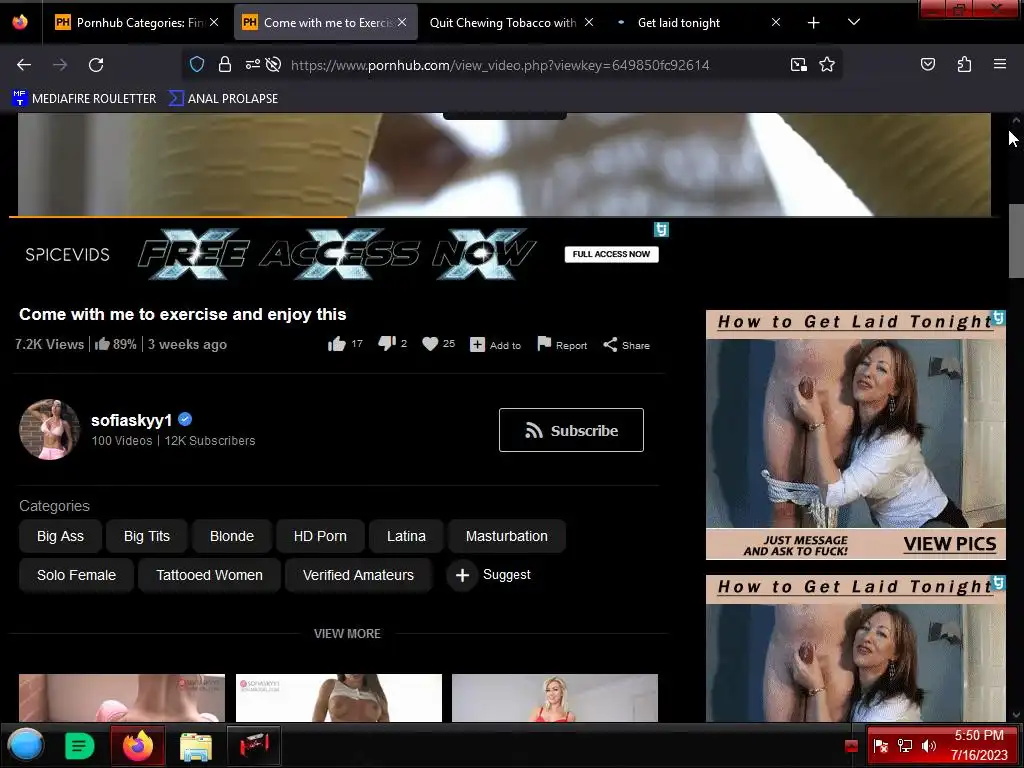View site security via the padlock icon

(225, 64)
